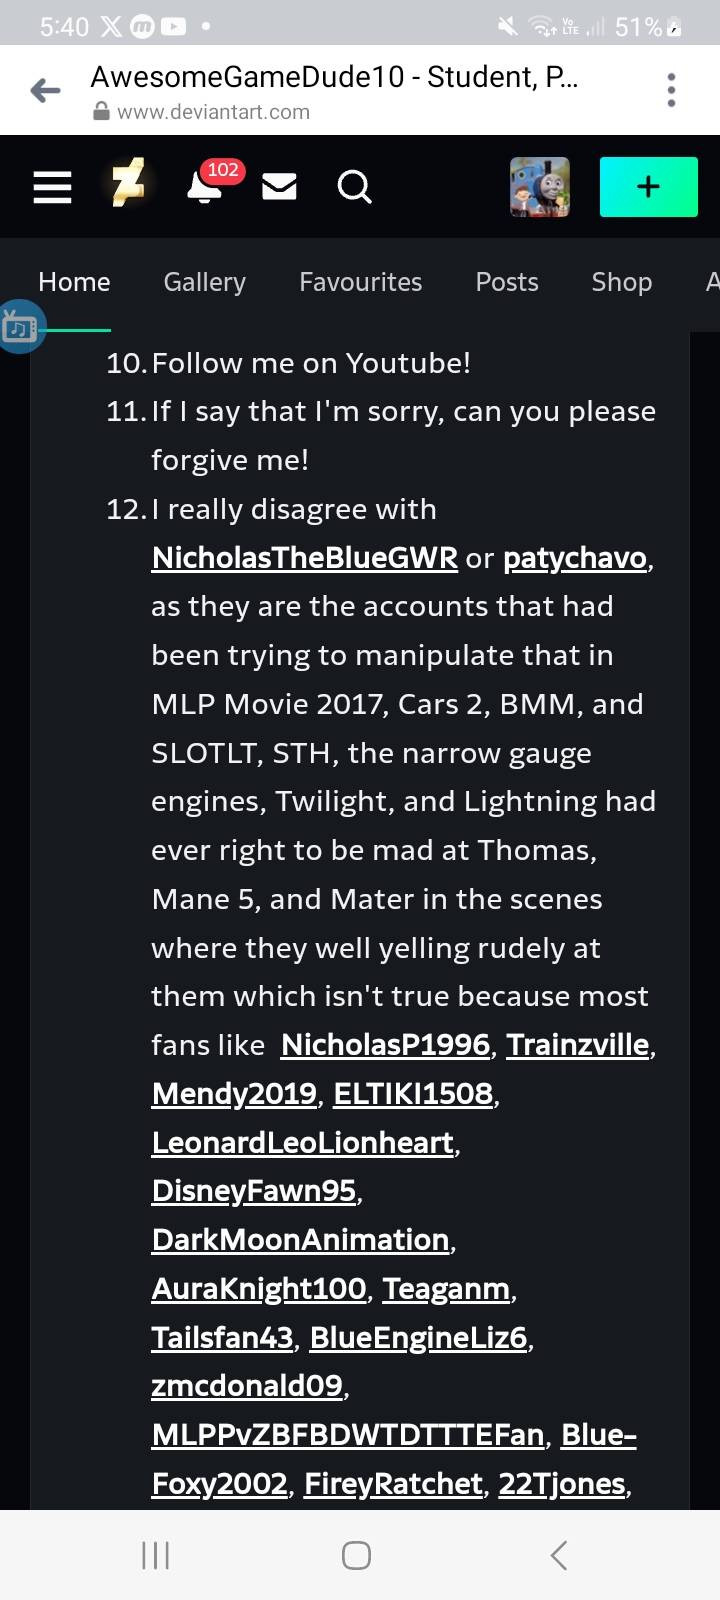Open the messages envelope icon

279,187
